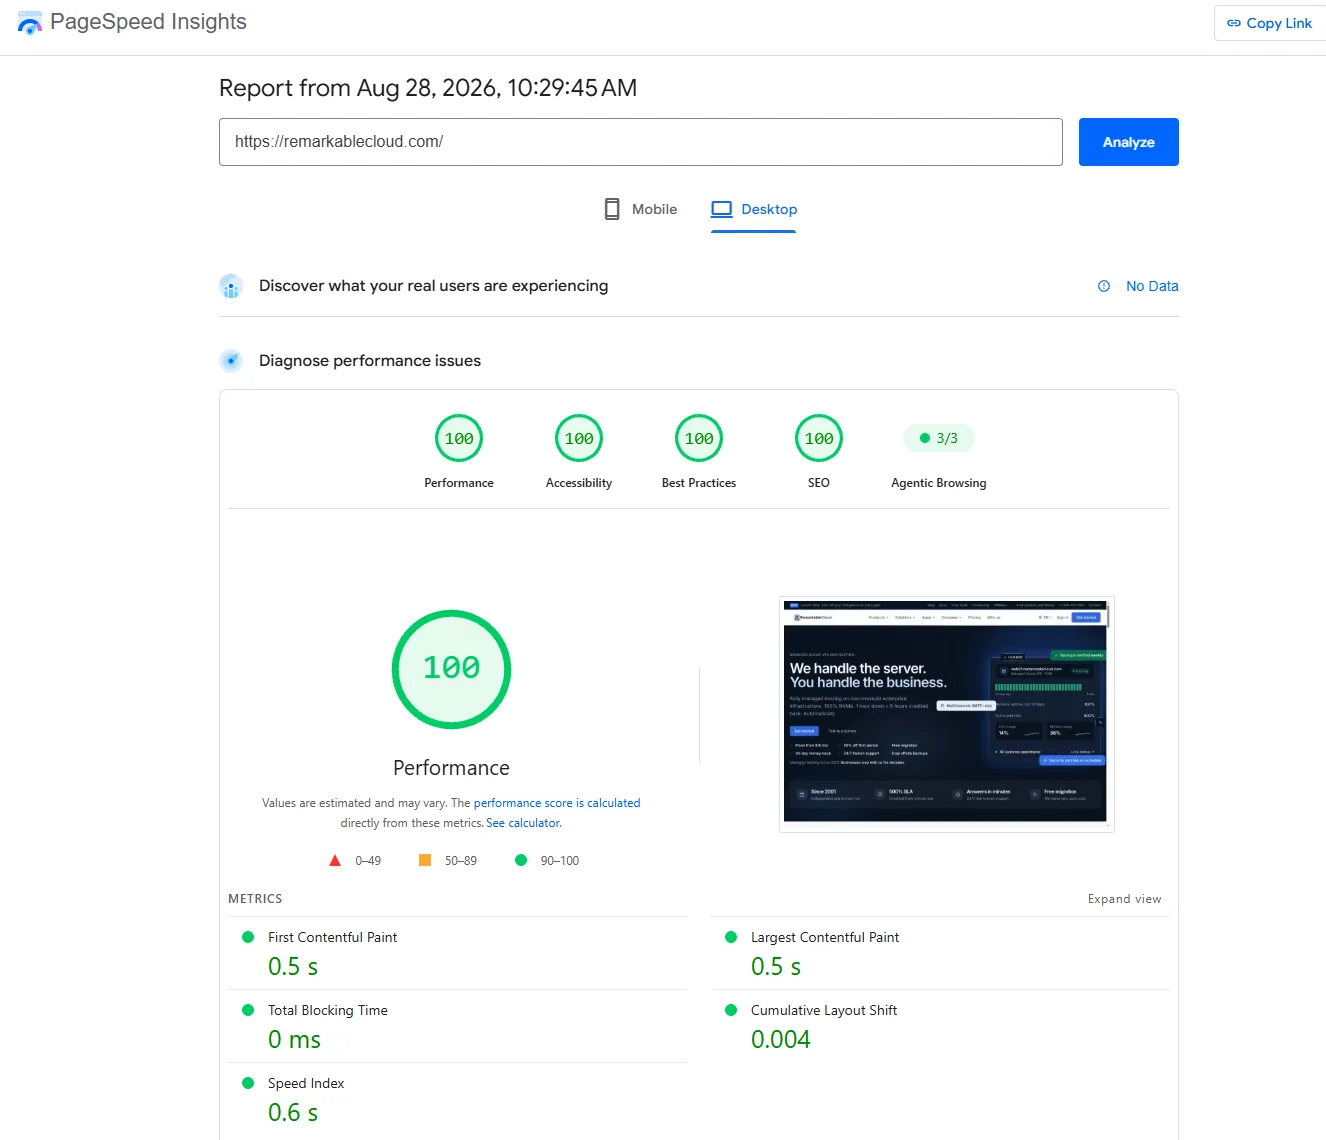Click the report date heading text
The width and height of the screenshot is (1326, 1140).
coord(428,88)
